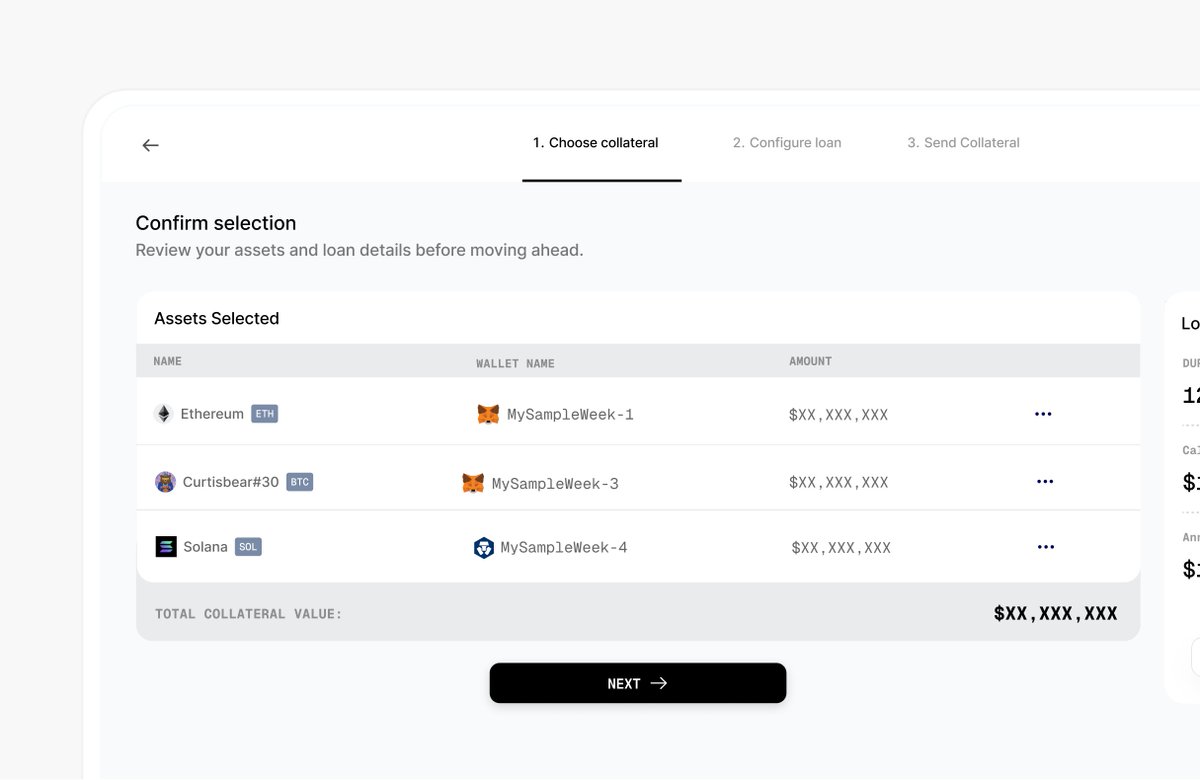
Task: Click the AMOUNT column header
Action: 811,361
